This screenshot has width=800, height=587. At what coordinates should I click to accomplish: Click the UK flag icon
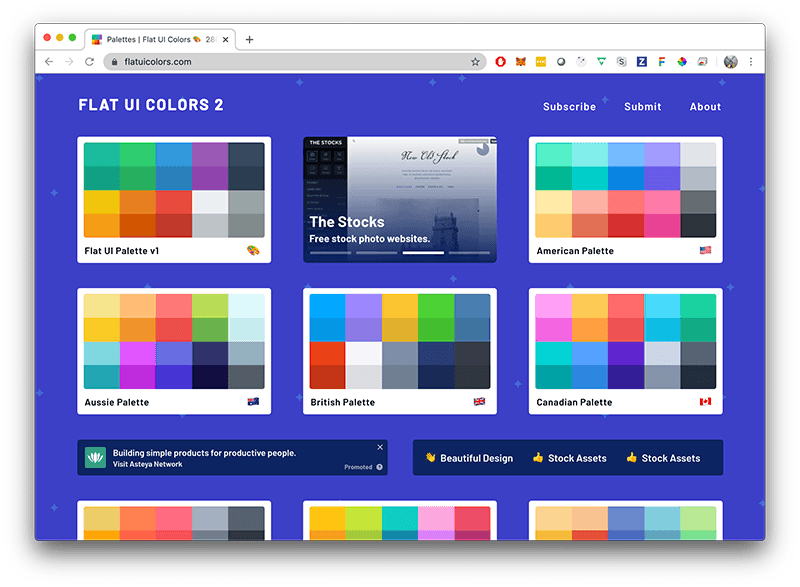tap(480, 401)
